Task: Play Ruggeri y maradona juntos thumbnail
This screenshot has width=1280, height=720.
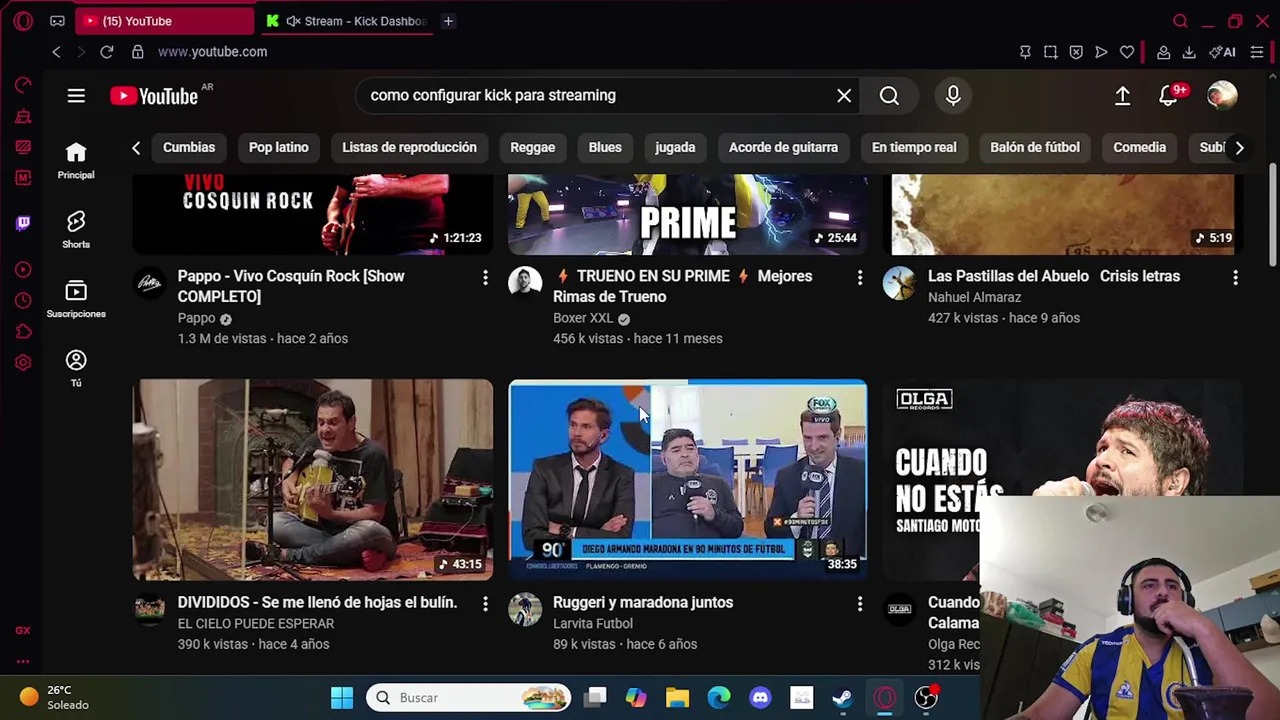Action: (688, 480)
